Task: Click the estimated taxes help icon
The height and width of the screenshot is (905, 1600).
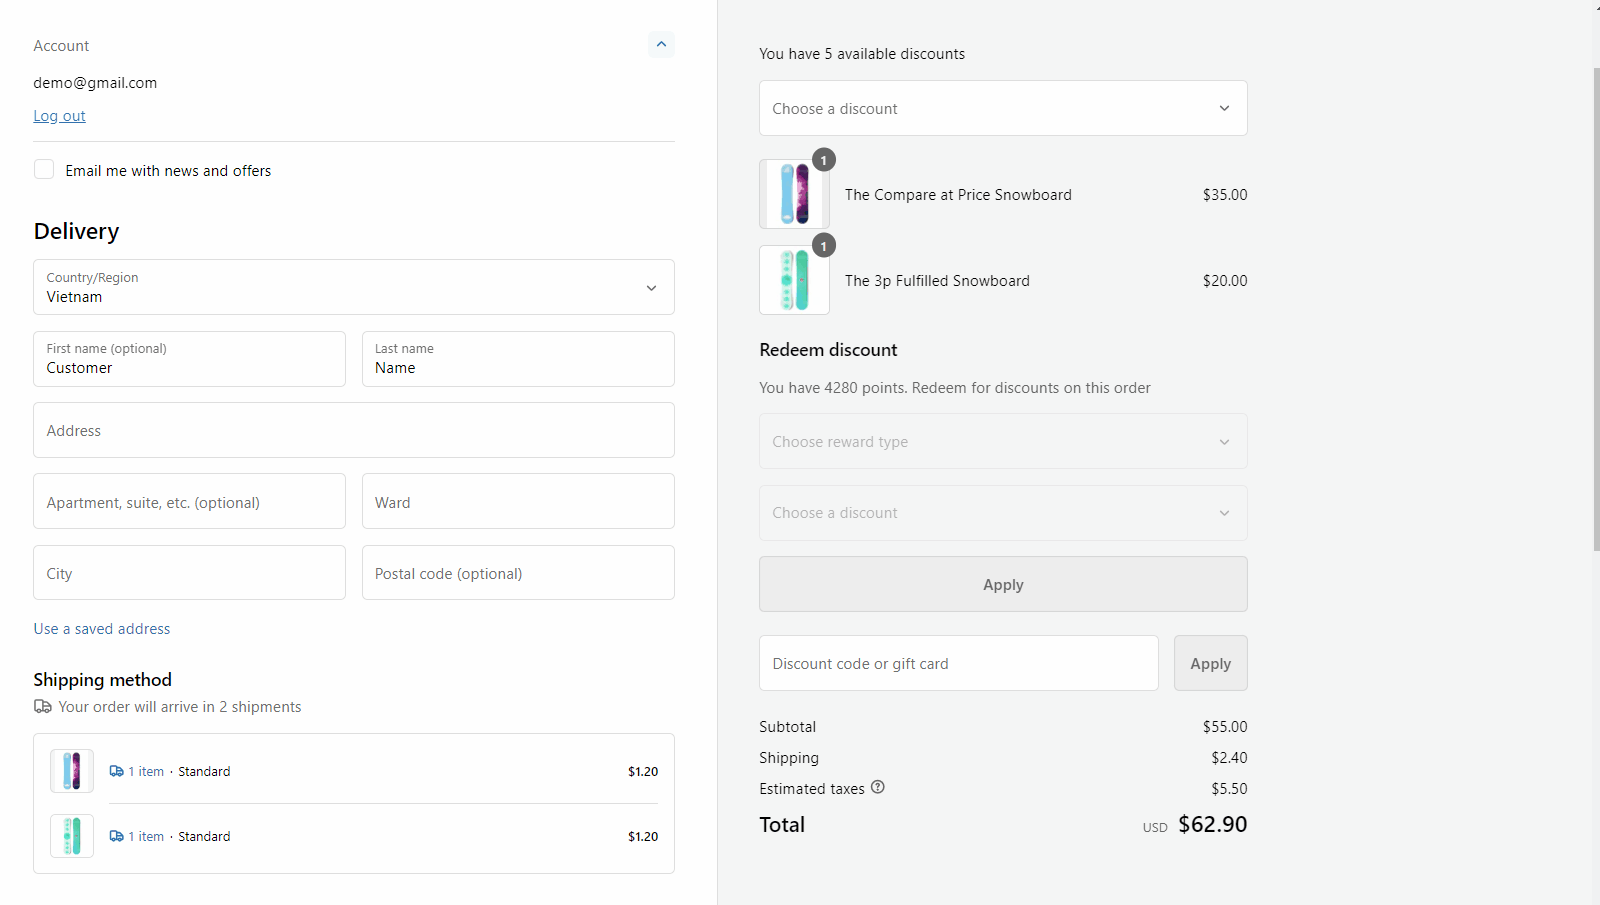Action: 877,787
